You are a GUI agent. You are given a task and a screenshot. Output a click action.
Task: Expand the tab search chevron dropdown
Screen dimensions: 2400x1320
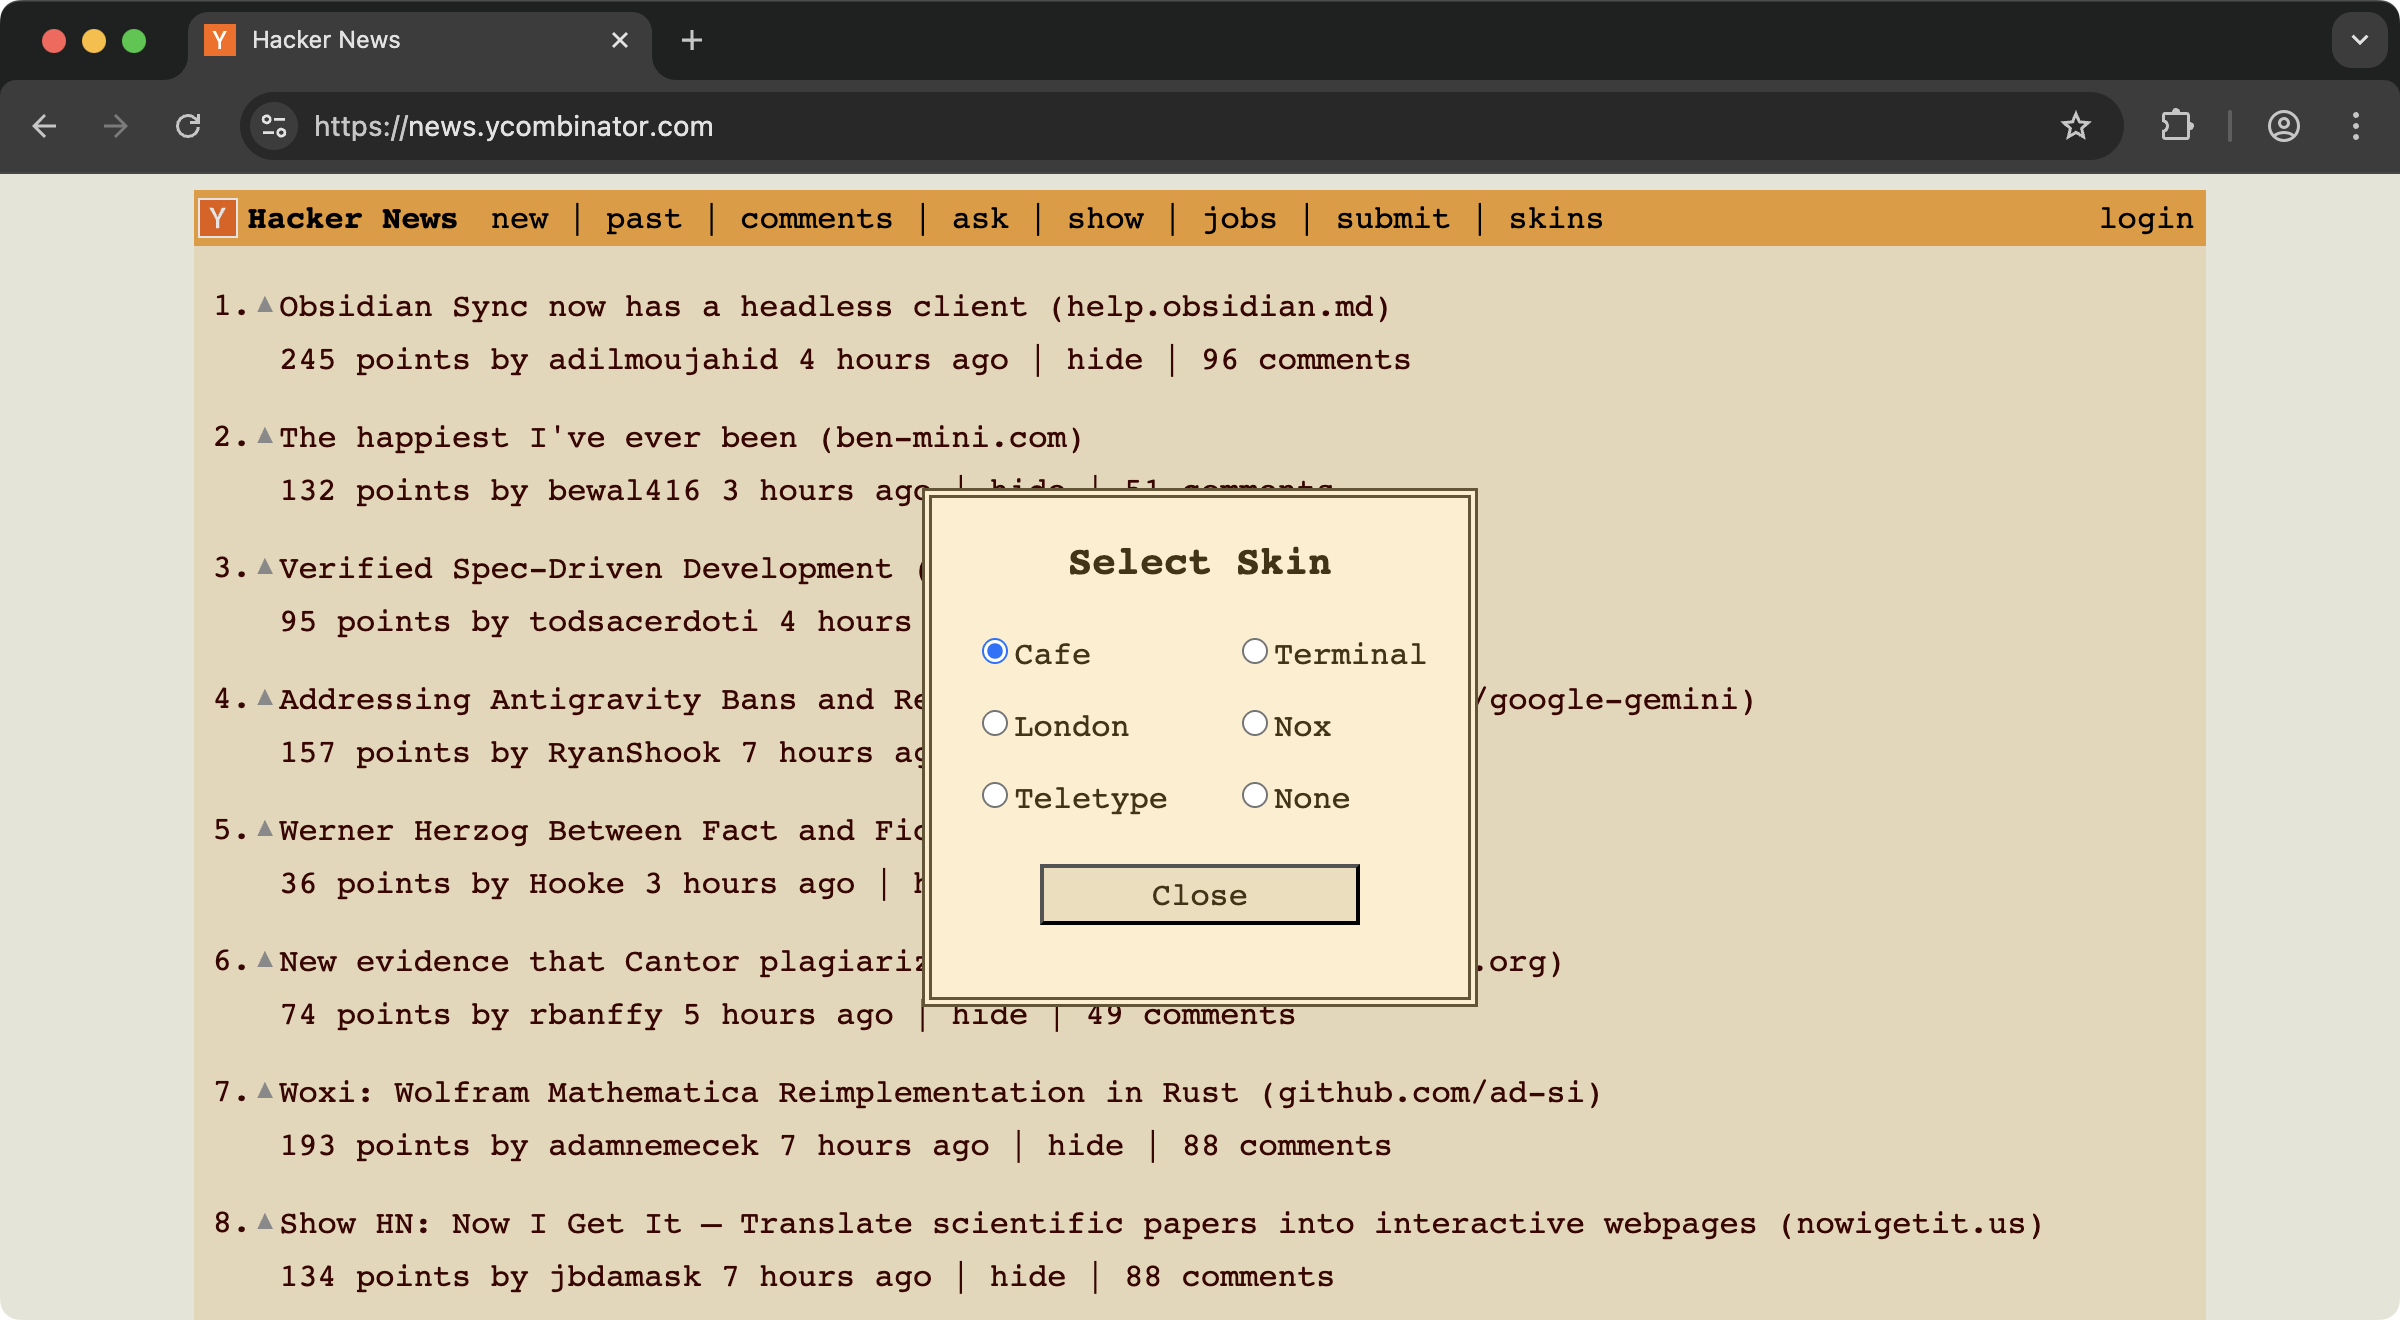[2359, 40]
